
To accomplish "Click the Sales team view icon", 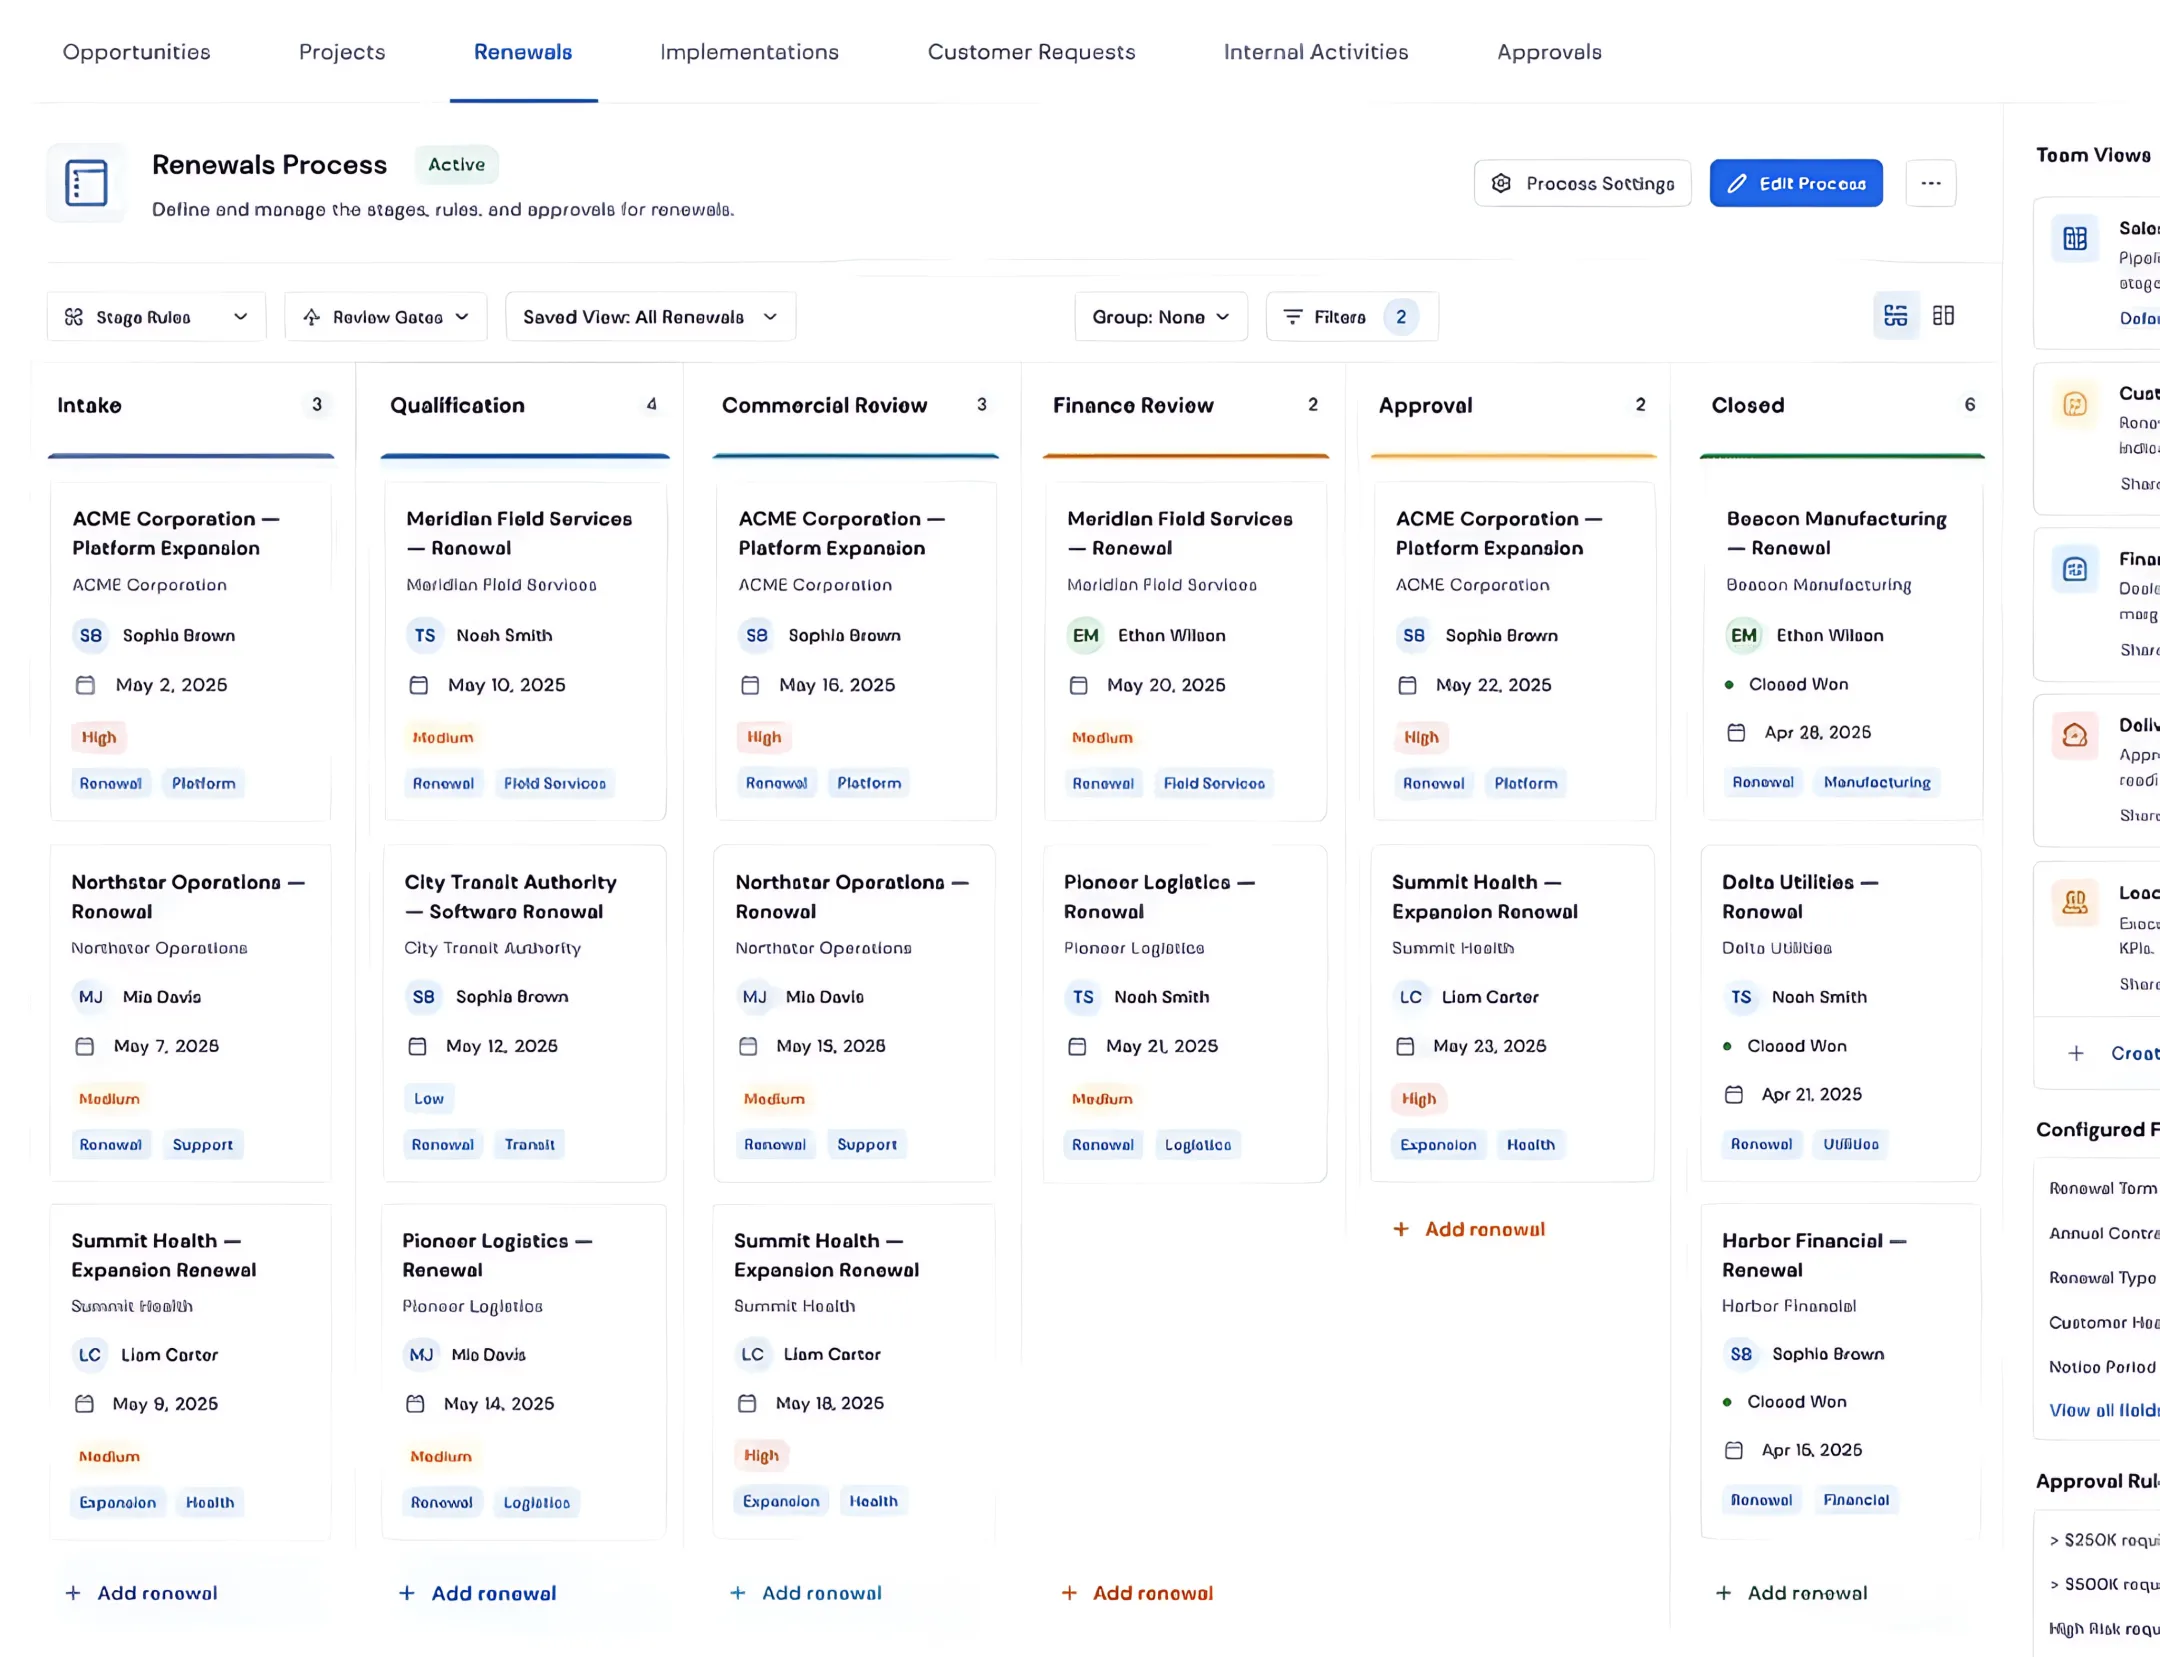I will (x=2075, y=238).
